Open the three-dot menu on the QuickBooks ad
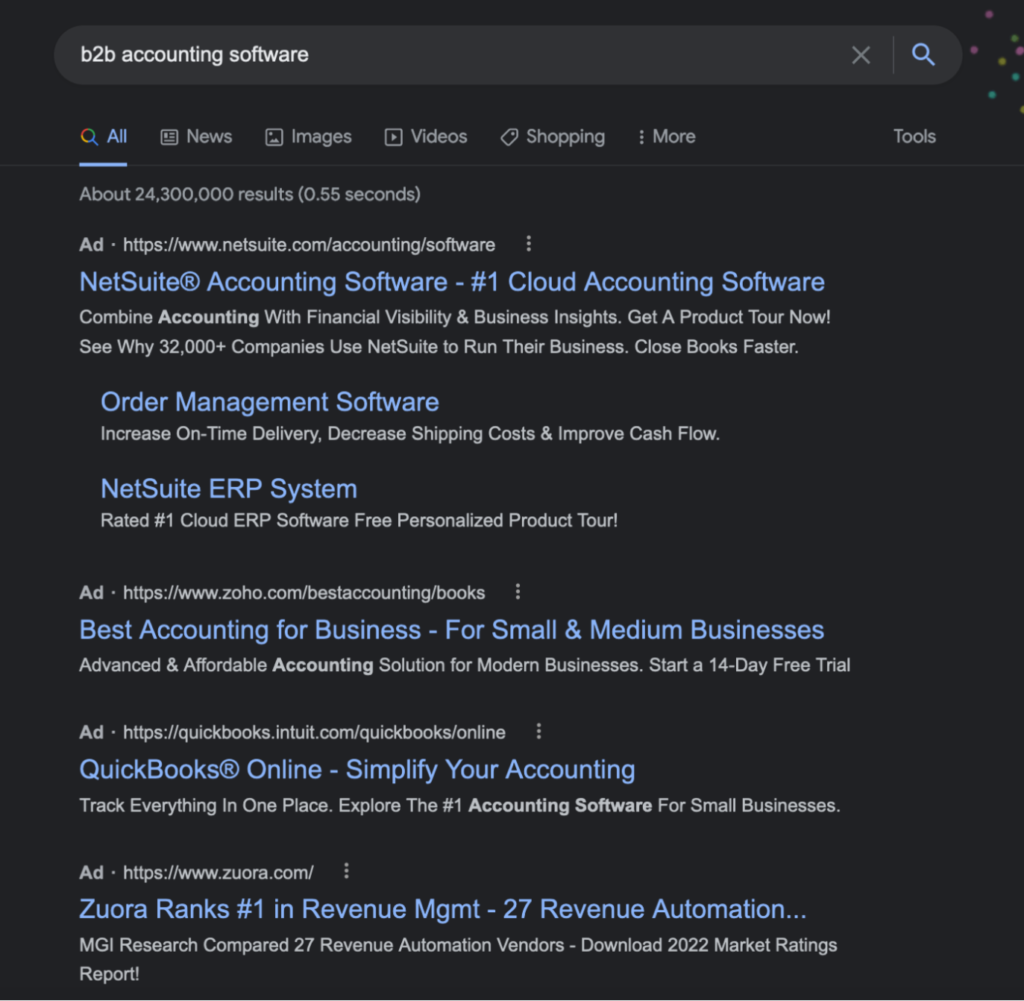 (x=539, y=731)
